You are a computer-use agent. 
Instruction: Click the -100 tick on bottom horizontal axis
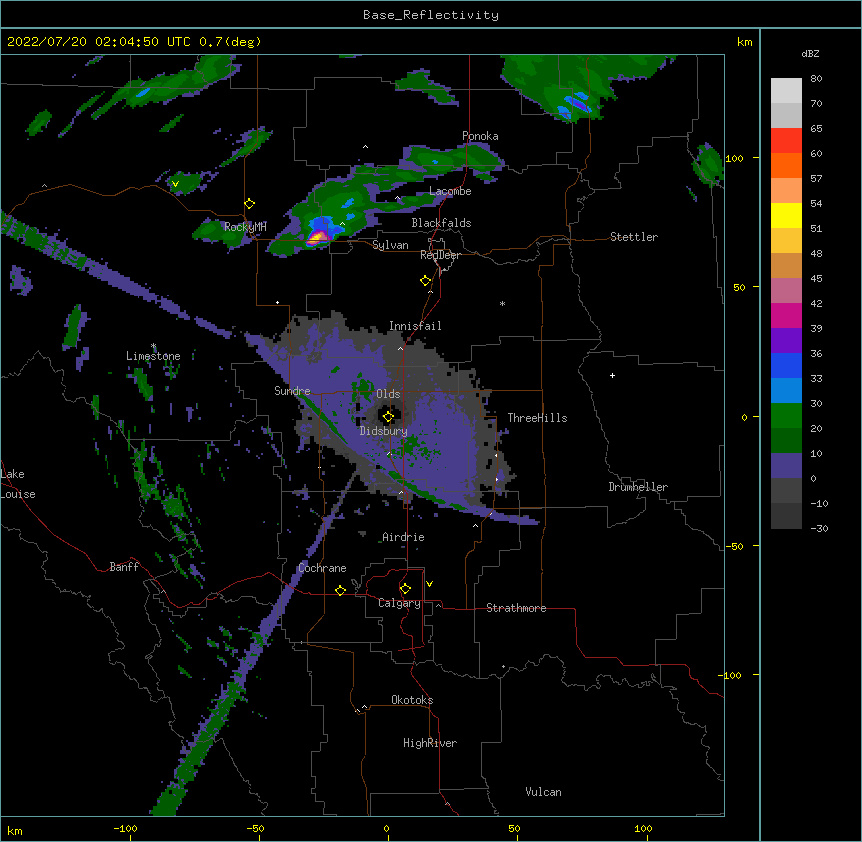[125, 828]
